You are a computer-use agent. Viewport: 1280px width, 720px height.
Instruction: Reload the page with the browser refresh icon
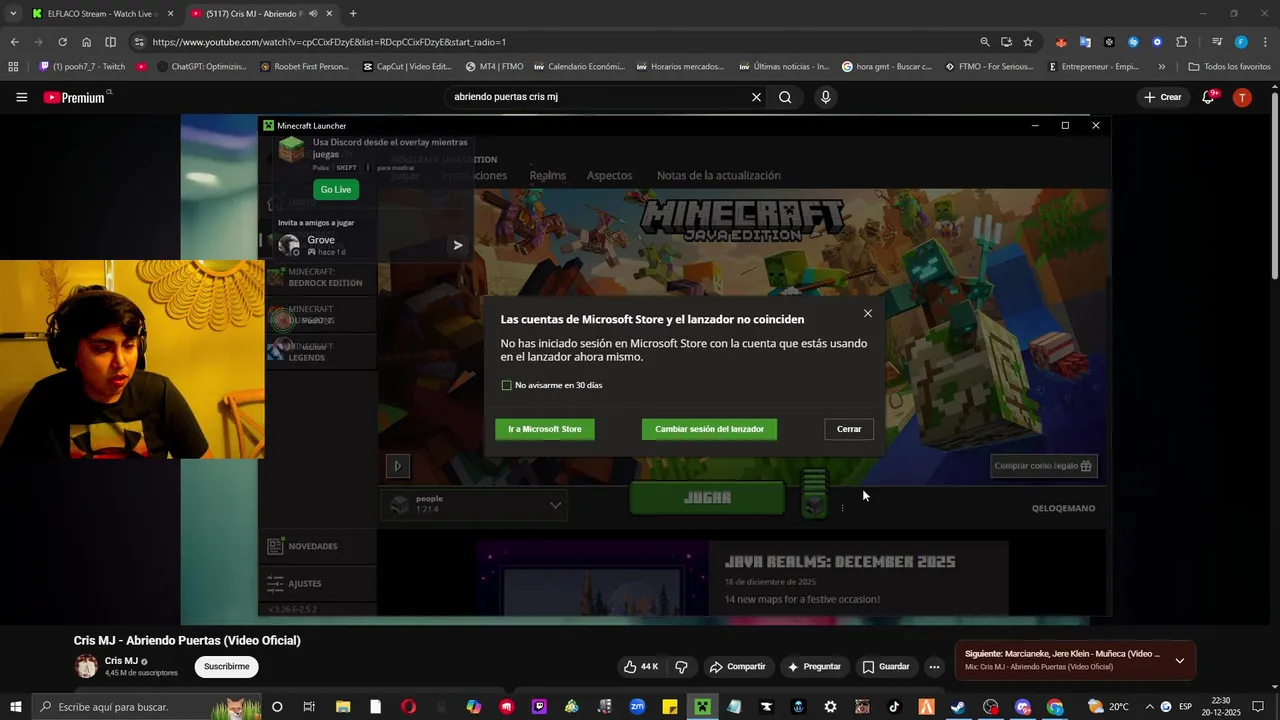[x=62, y=42]
